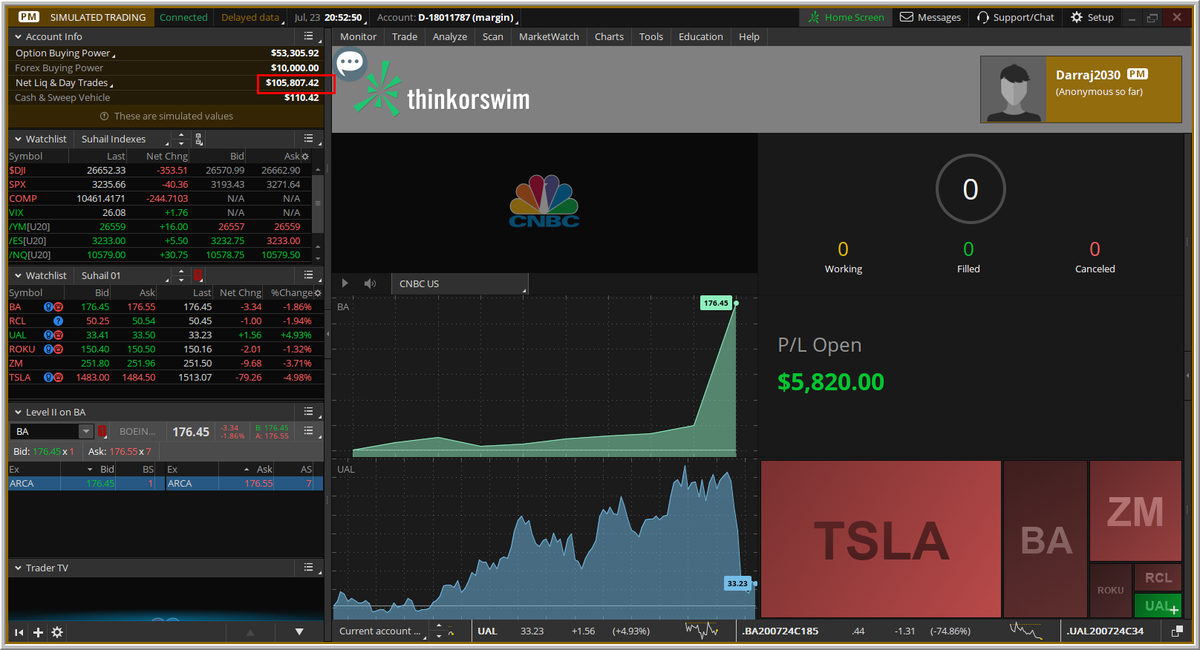
Task: Open the Trader TV panel menu icon
Action: pyautogui.click(x=309, y=567)
